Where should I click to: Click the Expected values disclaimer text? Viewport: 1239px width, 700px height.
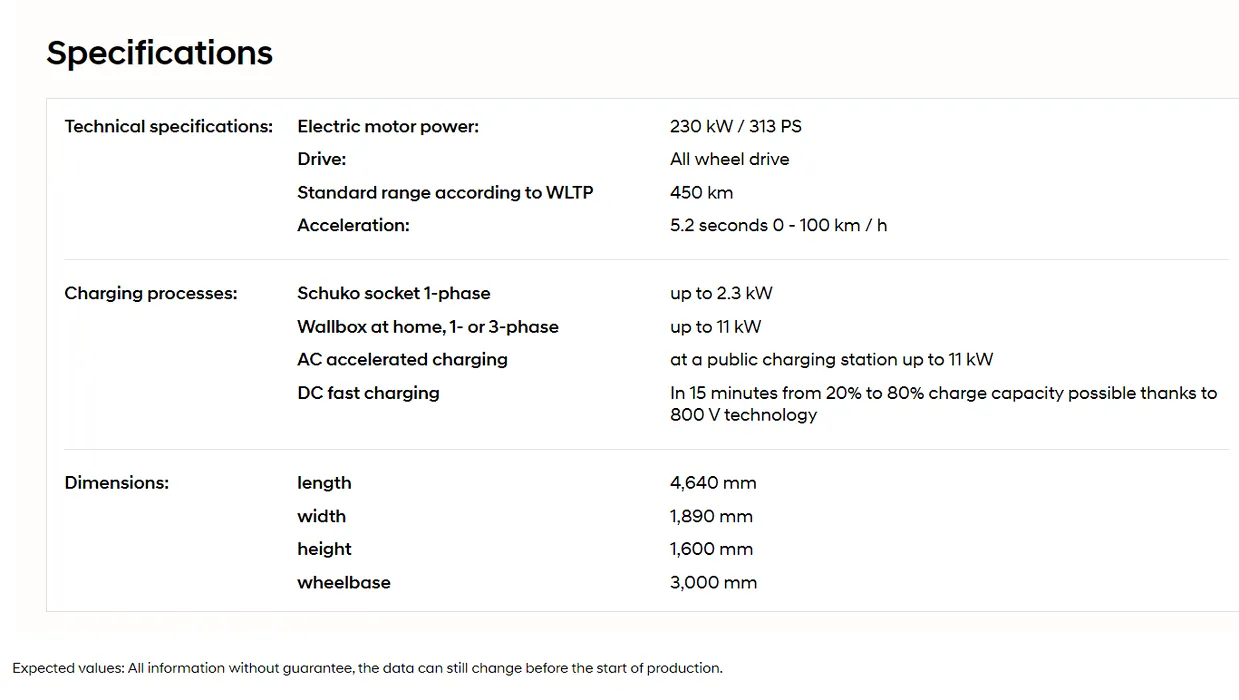[x=367, y=668]
